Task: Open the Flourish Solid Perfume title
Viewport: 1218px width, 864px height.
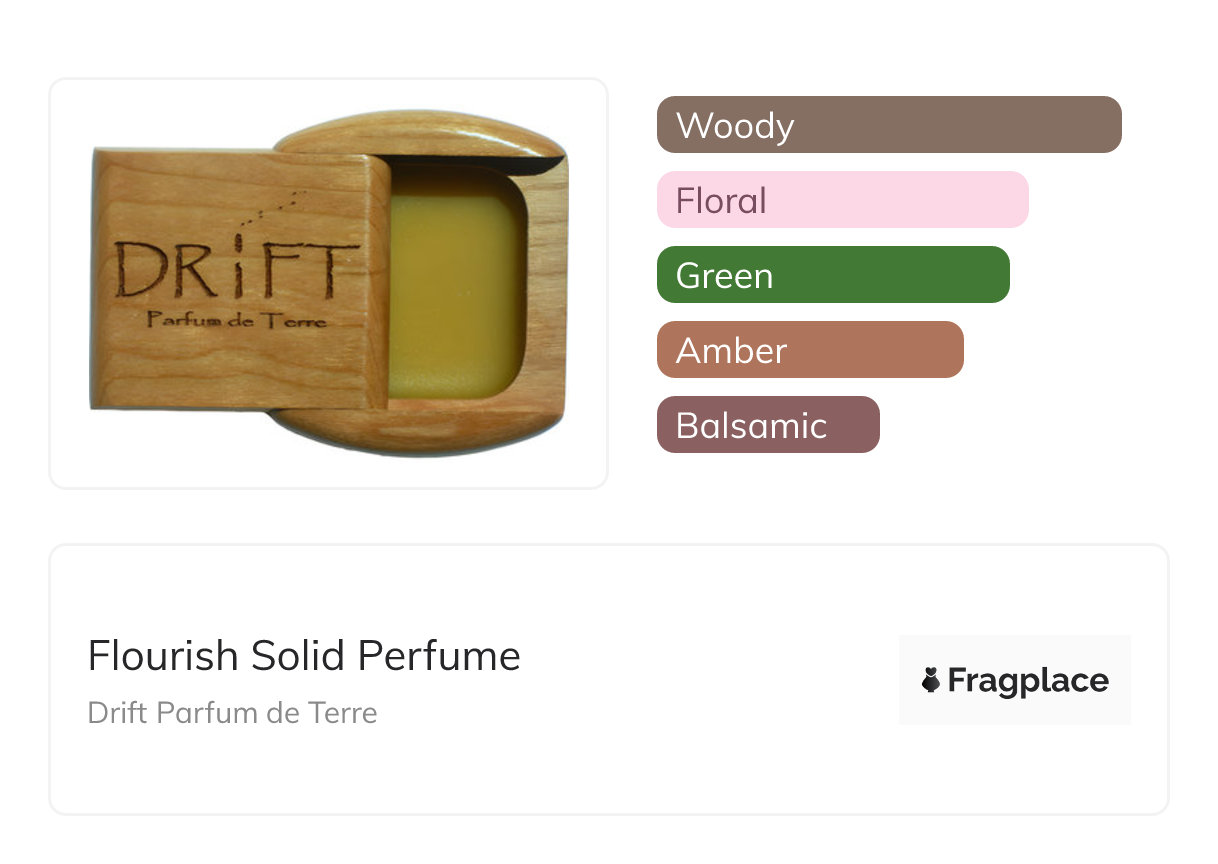Action: tap(304, 656)
